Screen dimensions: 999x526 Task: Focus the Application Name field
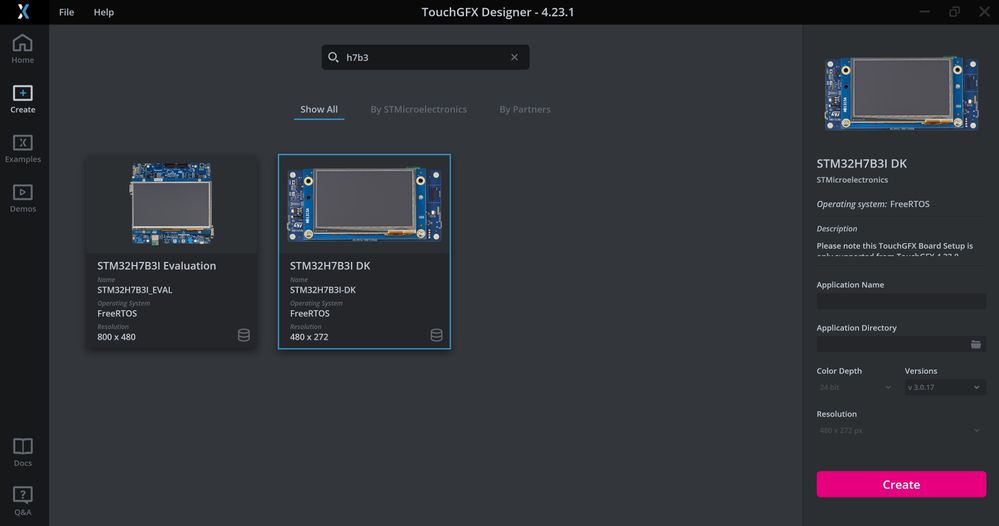pyautogui.click(x=901, y=301)
